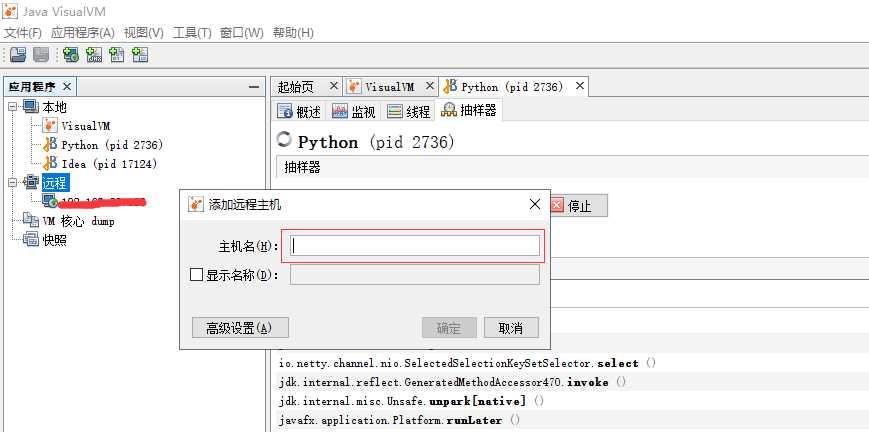Click the network icon beside 远程
869x432 pixels.
(30, 182)
